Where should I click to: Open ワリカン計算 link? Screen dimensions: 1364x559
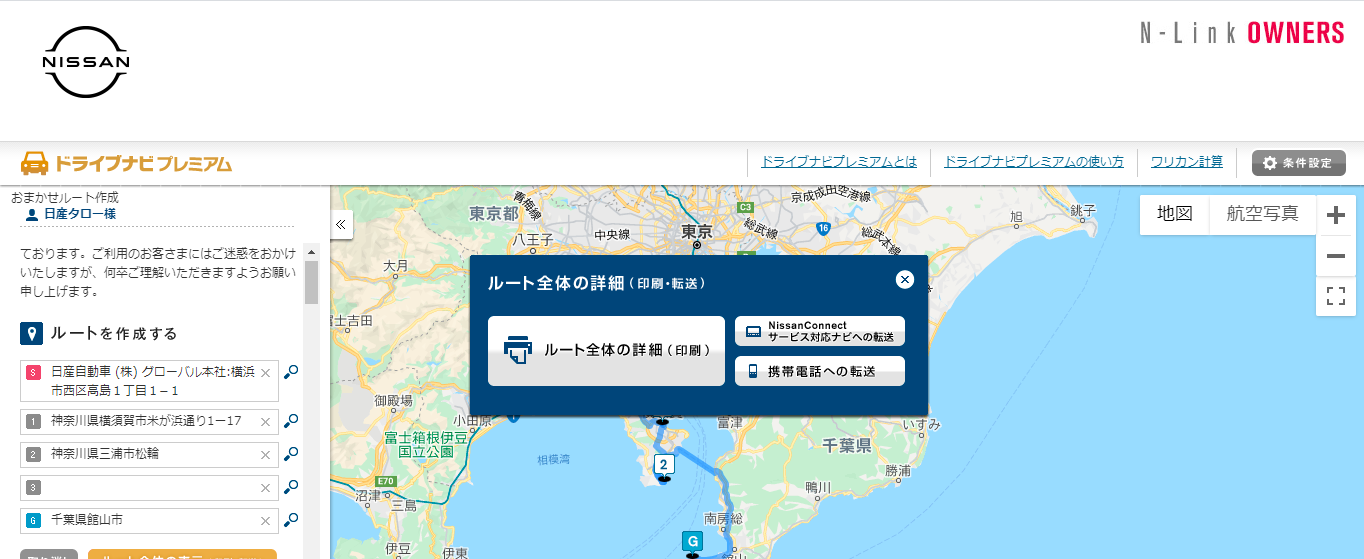tap(1186, 162)
